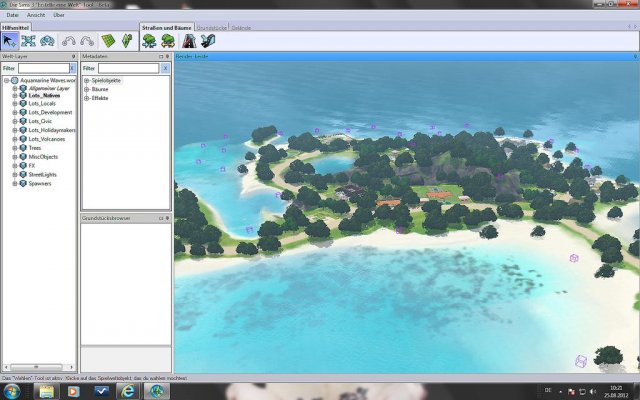Click the Aquamarine Waves world globe icon
Screen dimensions: 640x400
pyautogui.click(x=15, y=80)
